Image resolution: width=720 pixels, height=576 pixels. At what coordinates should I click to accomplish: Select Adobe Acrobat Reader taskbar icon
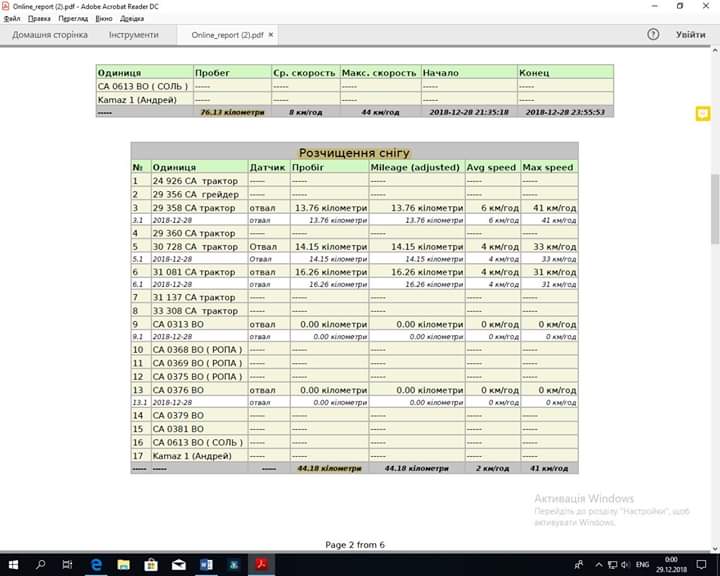pos(261,565)
